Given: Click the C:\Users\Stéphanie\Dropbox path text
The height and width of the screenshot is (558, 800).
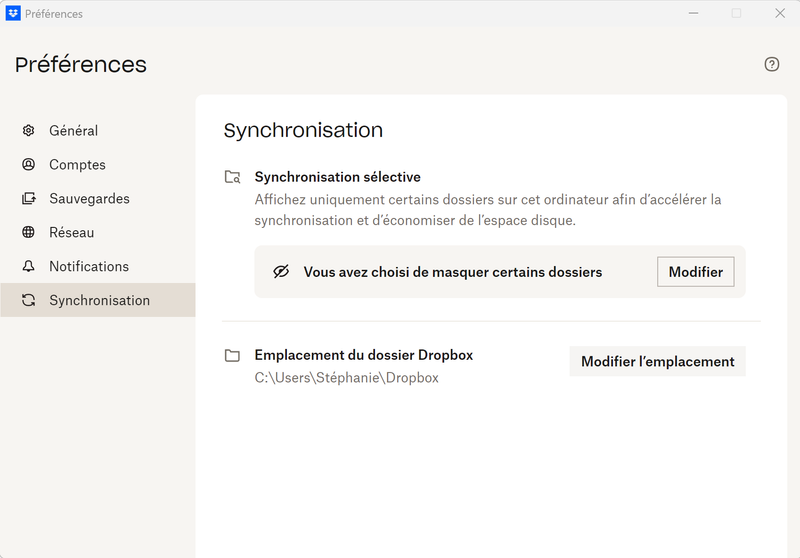Looking at the screenshot, I should tap(346, 378).
